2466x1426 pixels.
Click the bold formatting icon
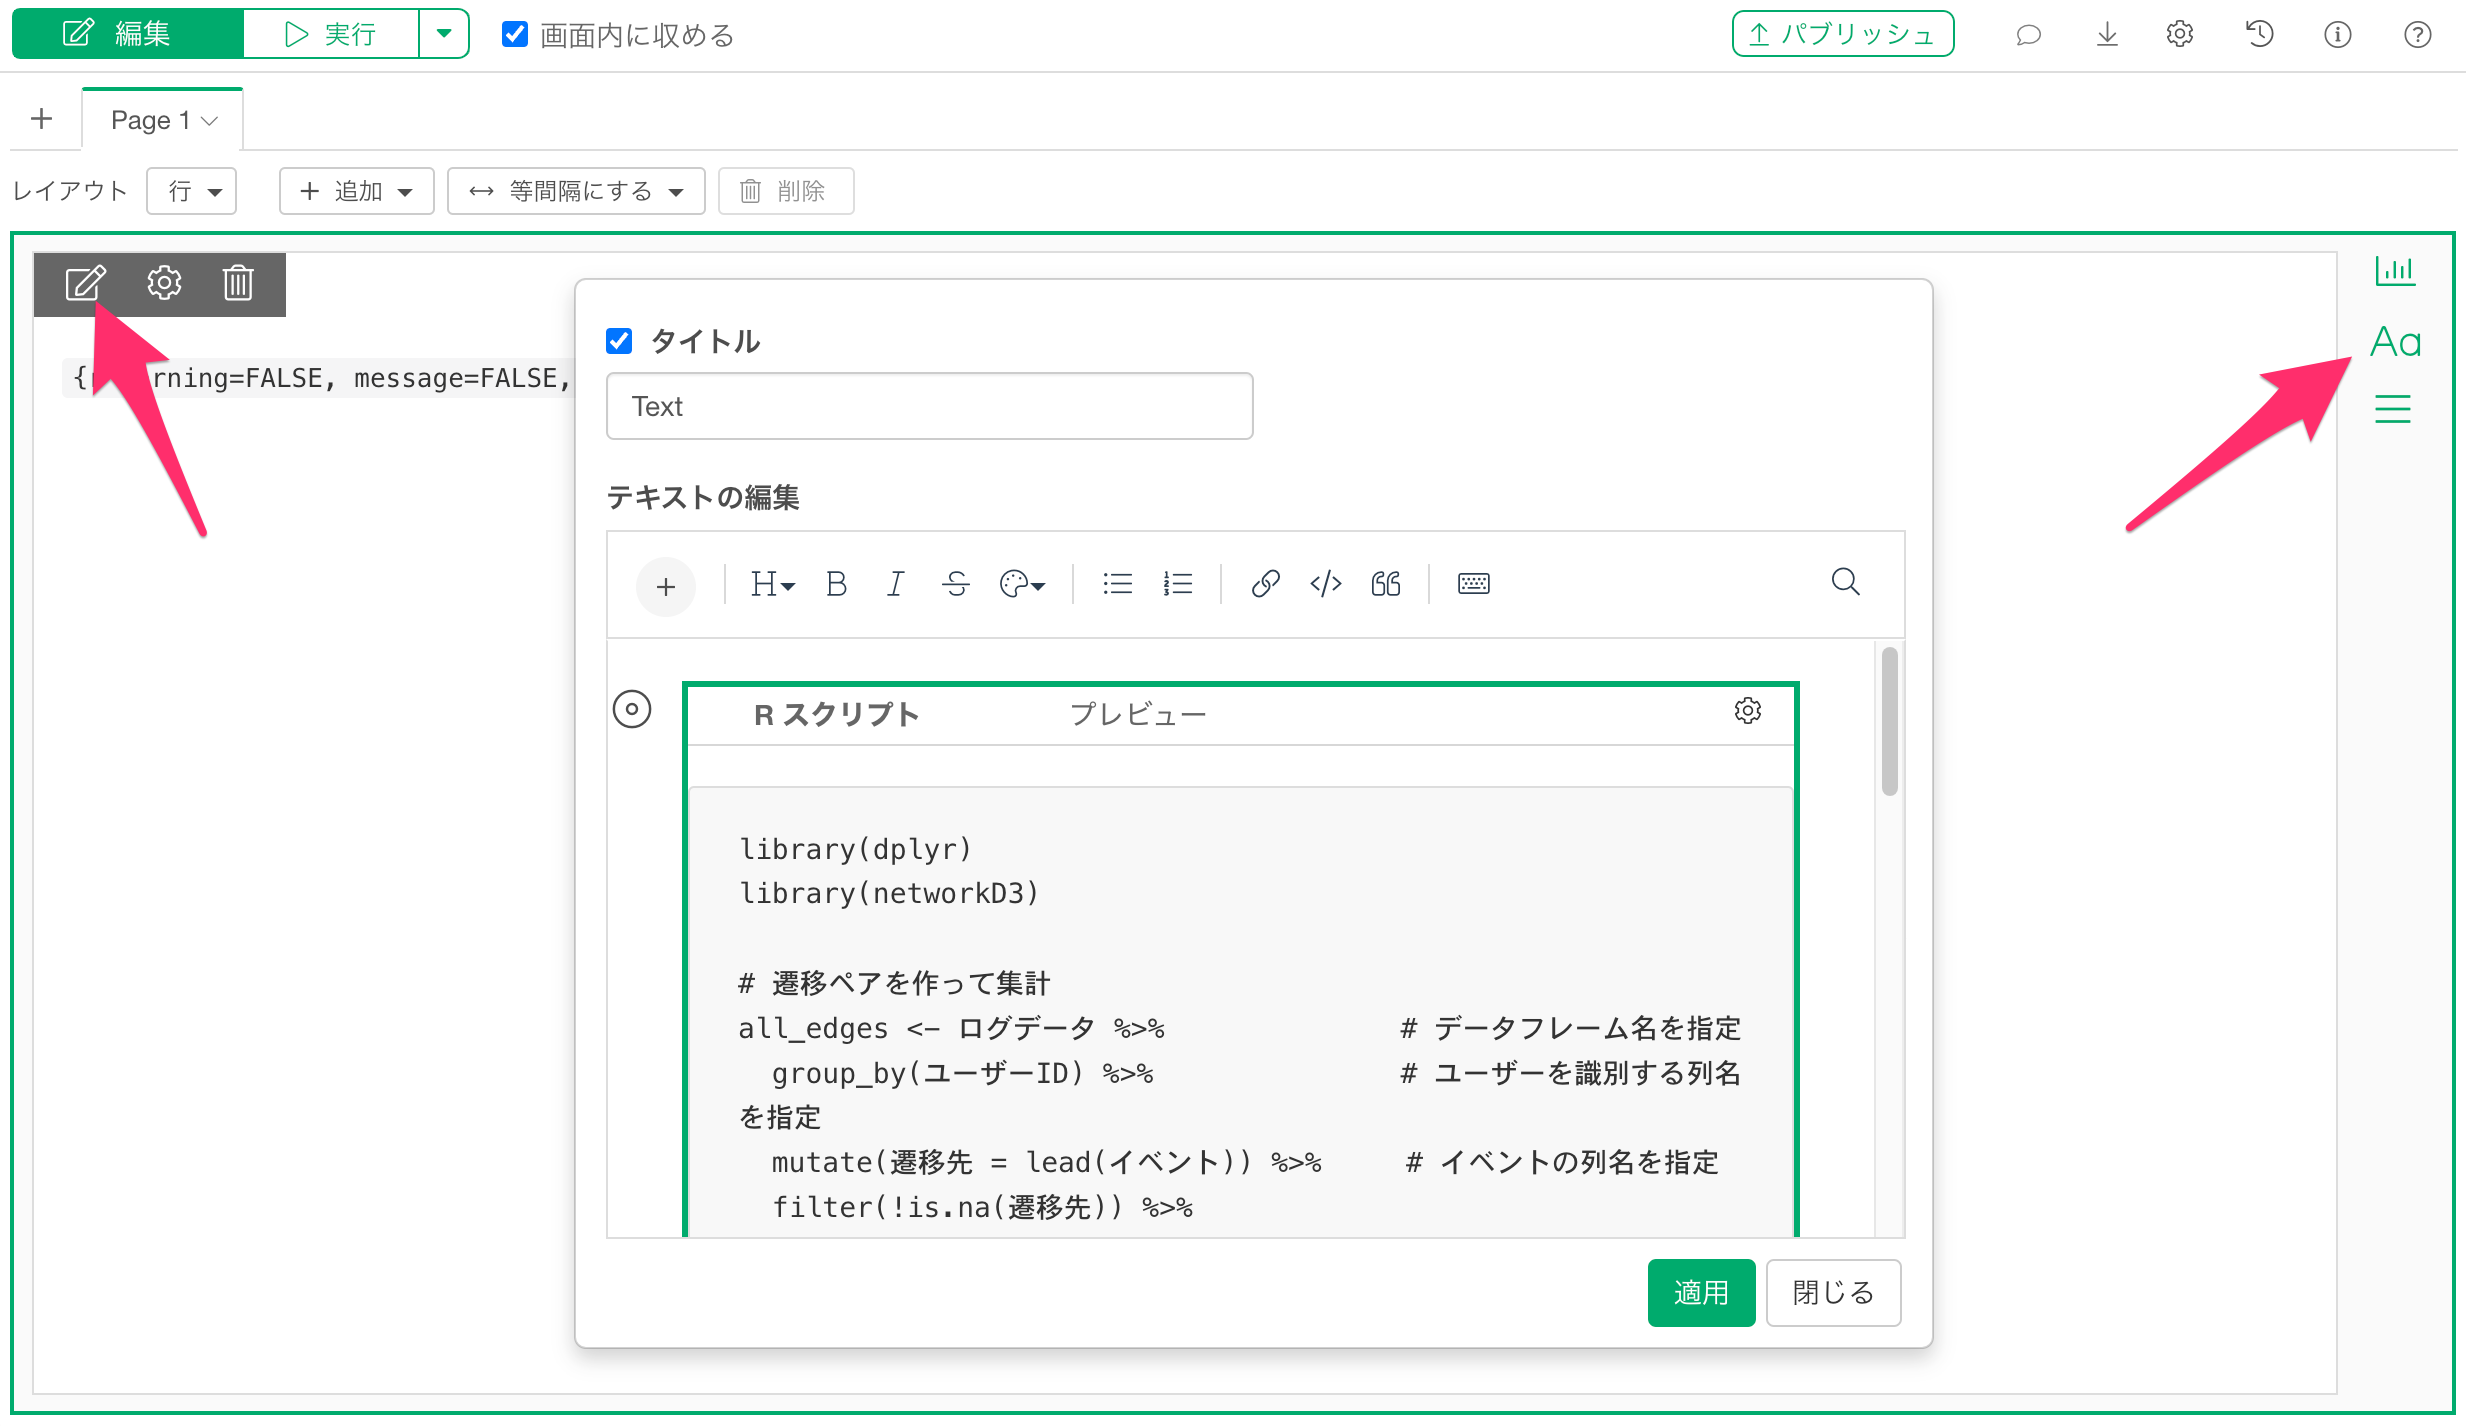point(836,584)
